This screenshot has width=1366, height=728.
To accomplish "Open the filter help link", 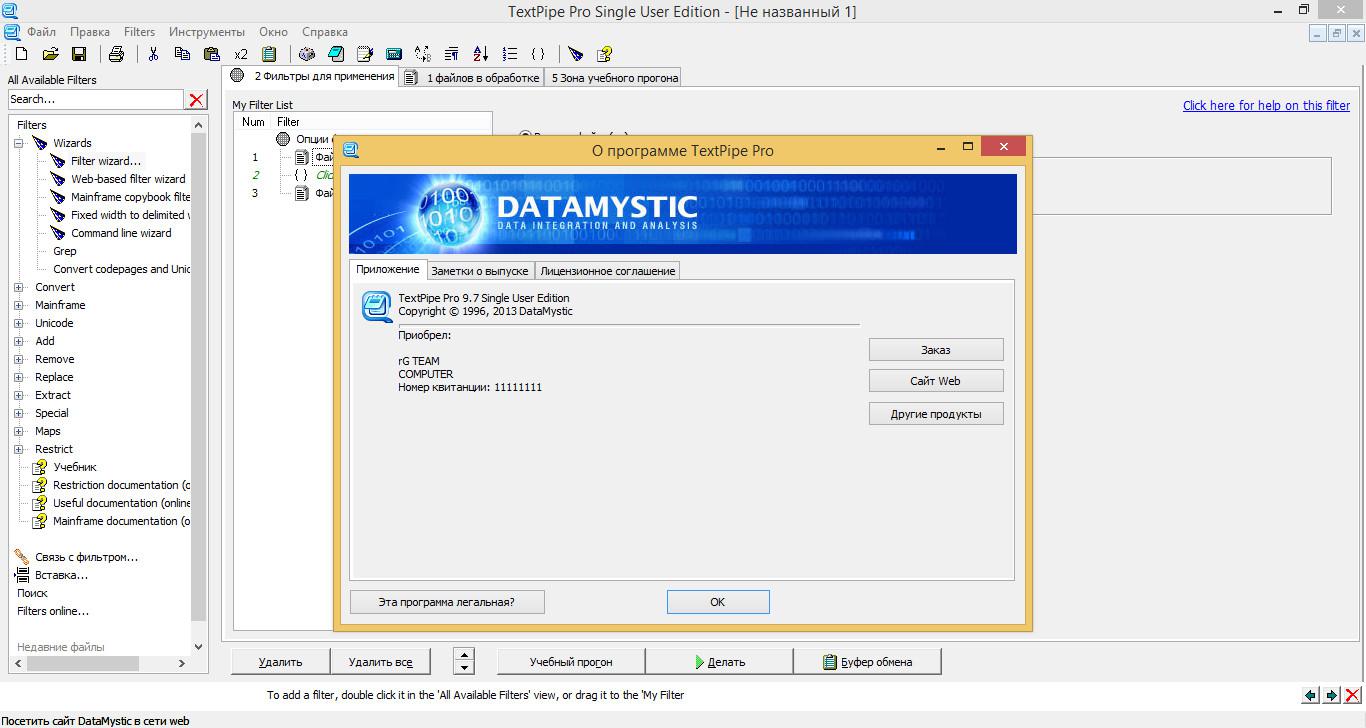I will [1266, 105].
